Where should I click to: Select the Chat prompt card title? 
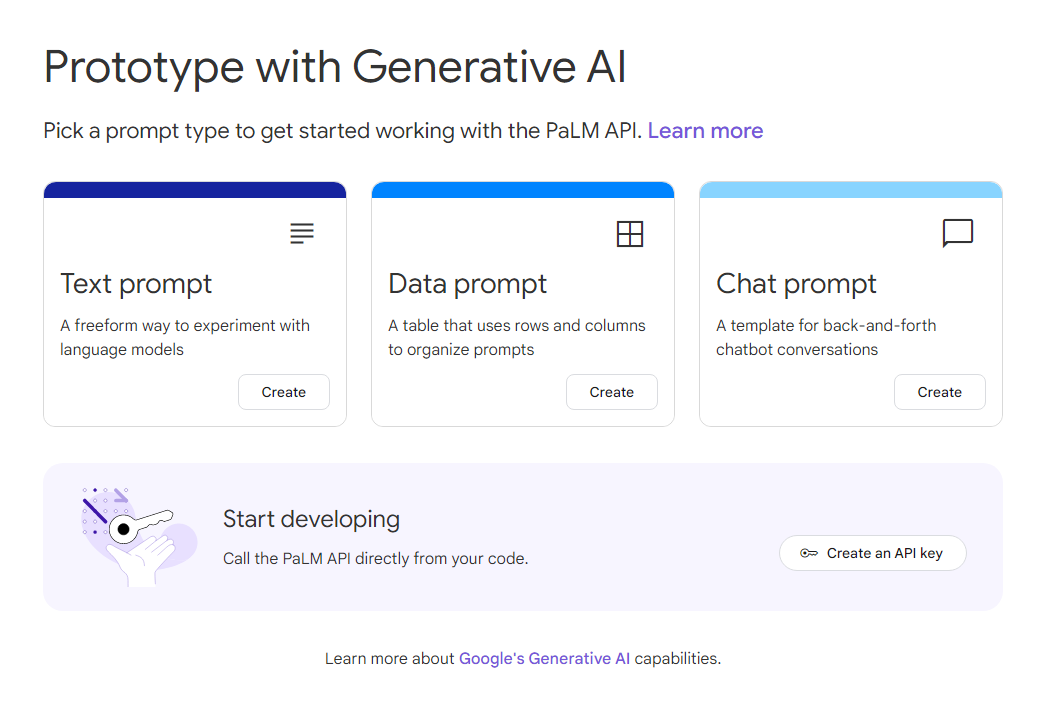796,284
